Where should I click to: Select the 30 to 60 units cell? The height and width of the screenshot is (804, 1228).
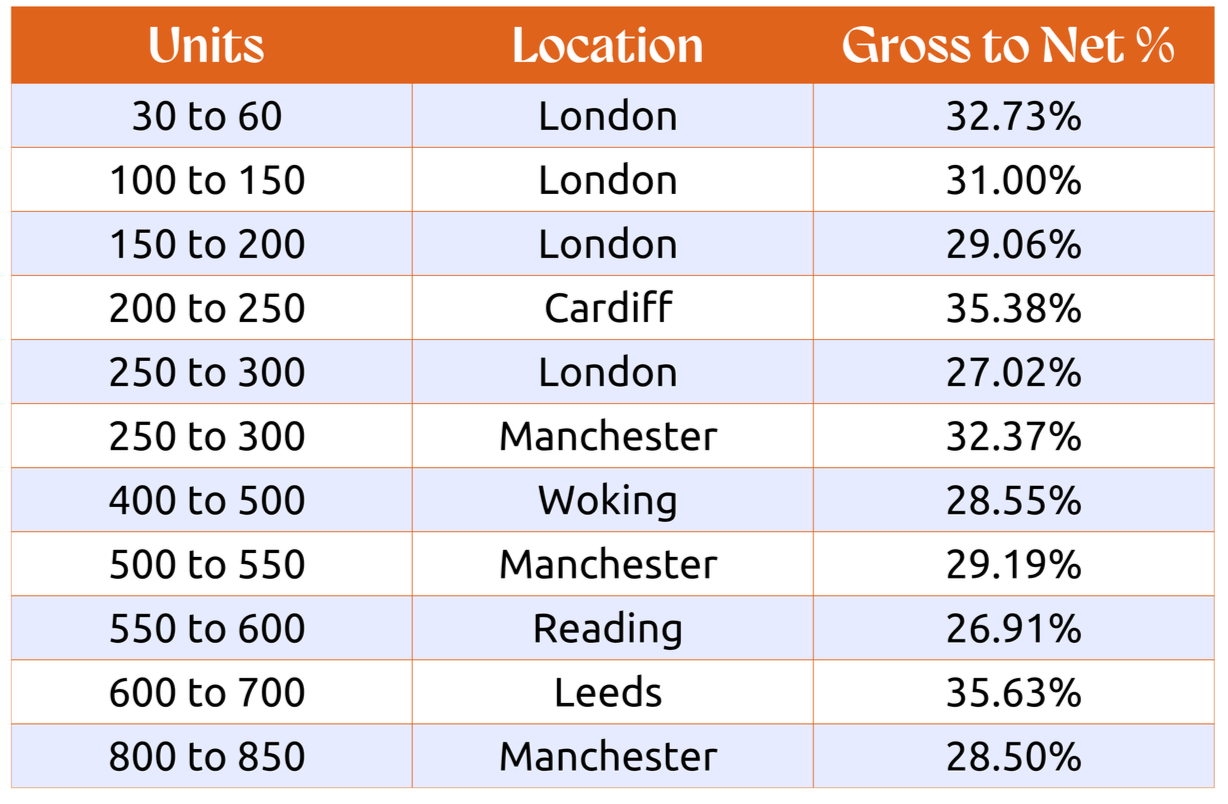pyautogui.click(x=207, y=116)
